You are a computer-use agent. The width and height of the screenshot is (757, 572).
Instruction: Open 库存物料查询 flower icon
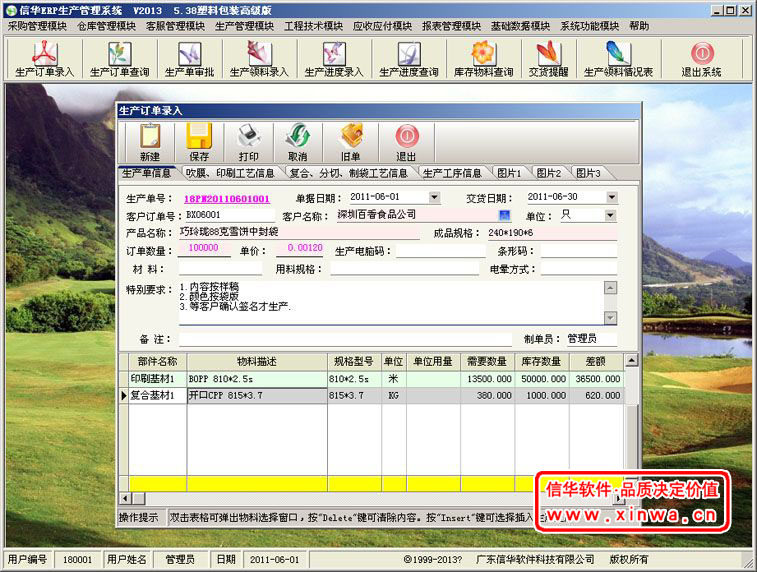pos(484,59)
